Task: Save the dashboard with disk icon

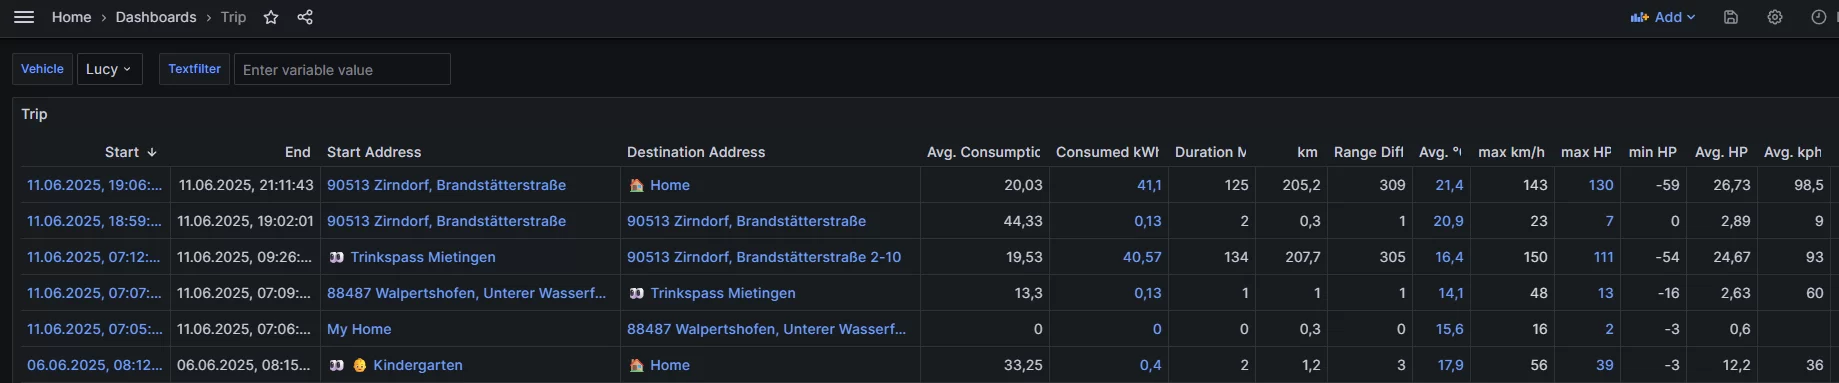Action: [x=1731, y=17]
